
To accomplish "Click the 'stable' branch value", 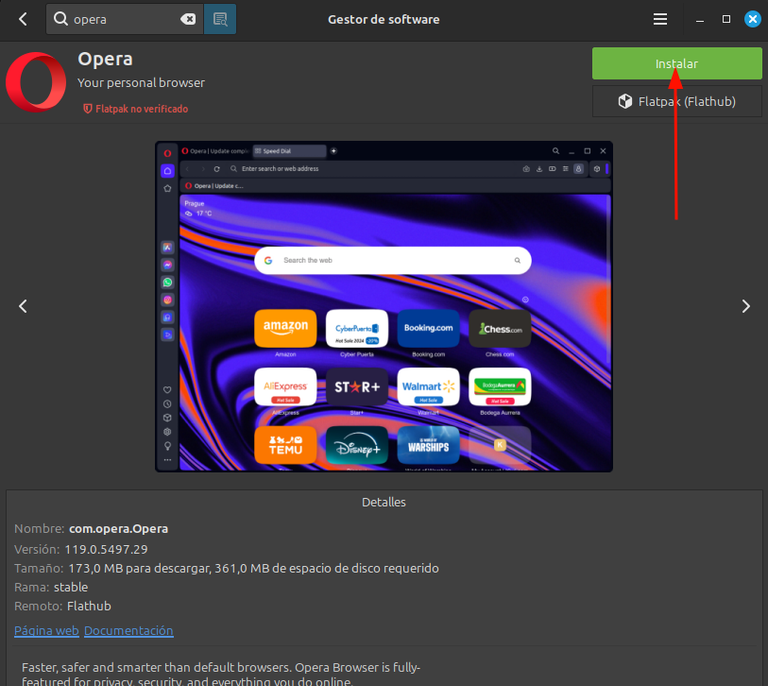I will pos(71,587).
